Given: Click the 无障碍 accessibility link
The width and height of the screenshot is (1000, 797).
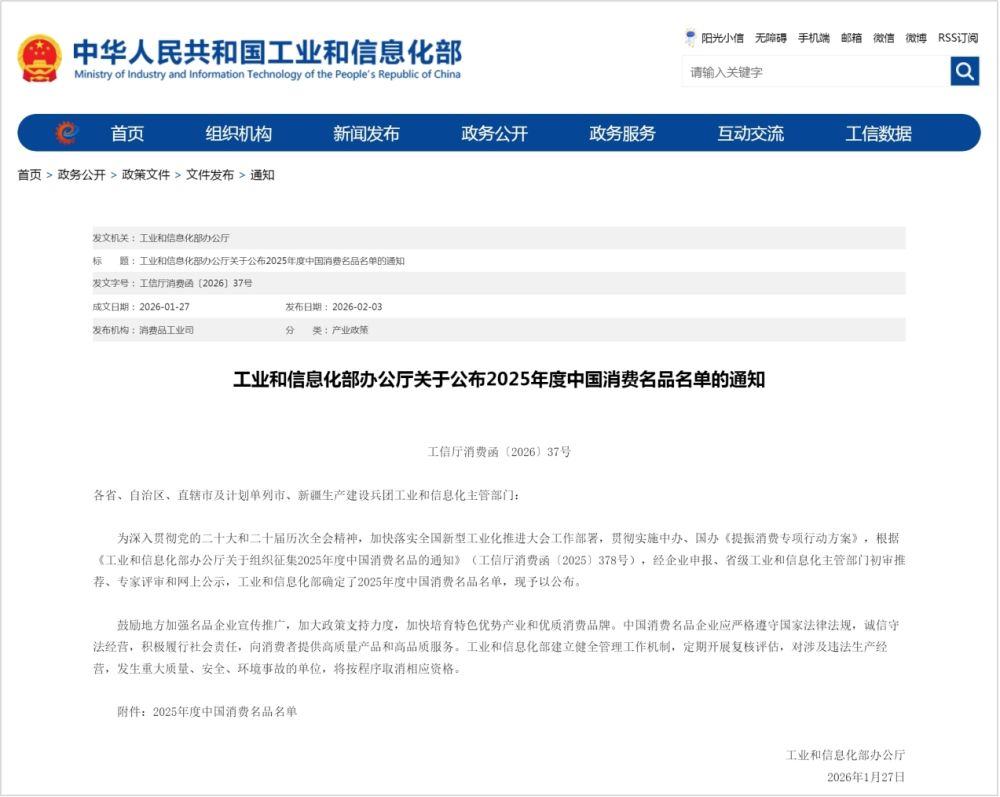Looking at the screenshot, I should pos(770,38).
